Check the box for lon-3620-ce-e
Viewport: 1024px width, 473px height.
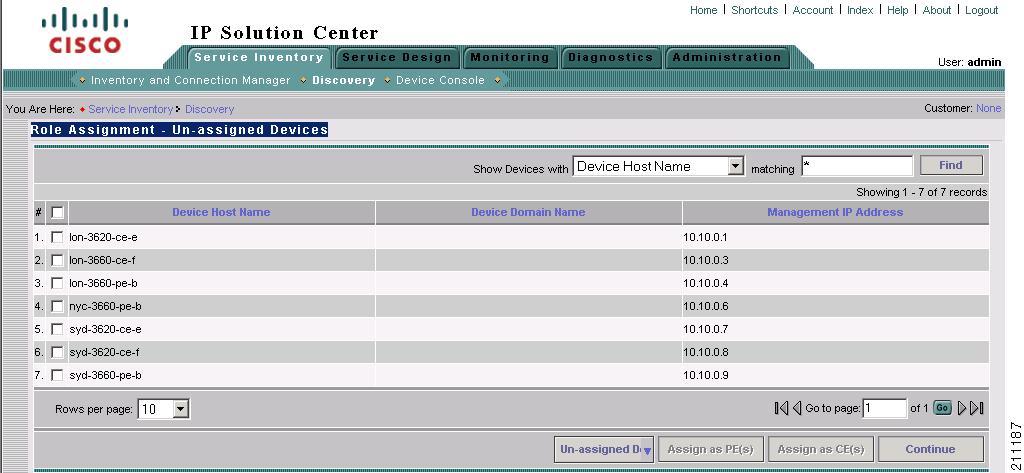[57, 237]
